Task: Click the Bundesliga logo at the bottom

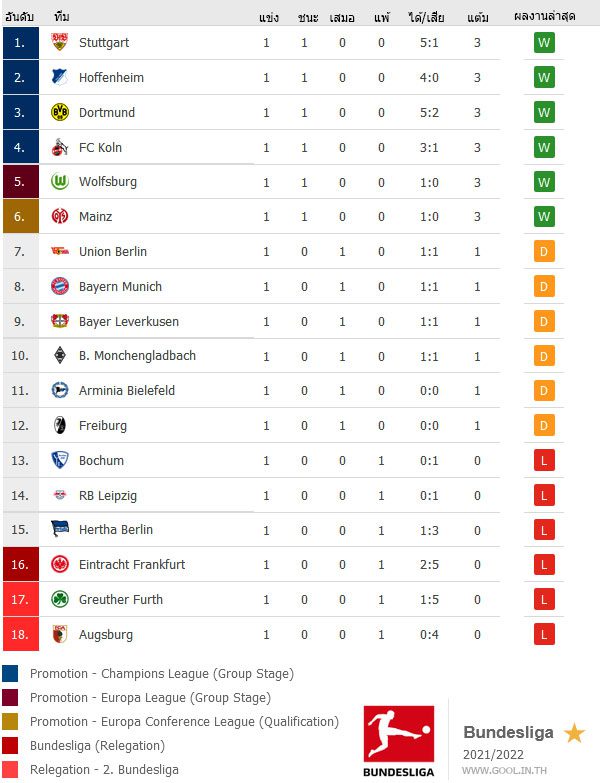Action: click(x=399, y=741)
